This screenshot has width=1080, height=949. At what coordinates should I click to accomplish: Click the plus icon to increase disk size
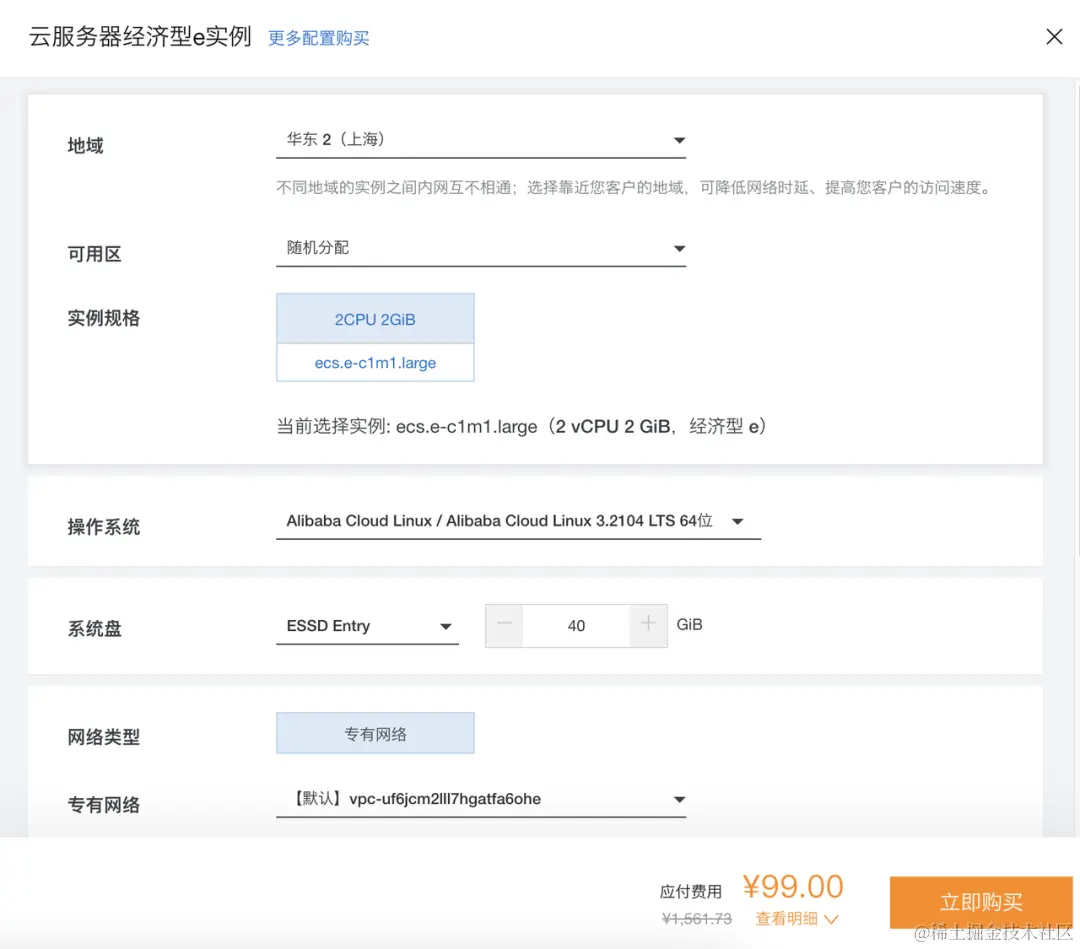648,625
